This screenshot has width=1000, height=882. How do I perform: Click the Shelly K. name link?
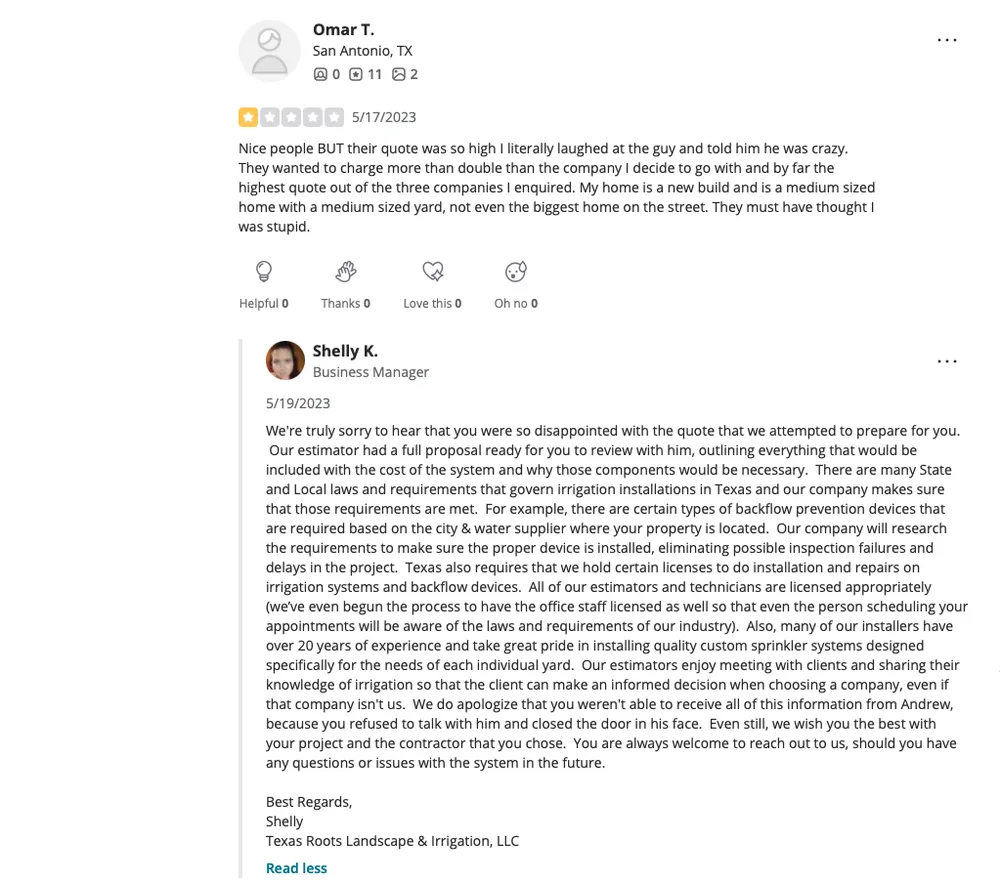pos(345,351)
